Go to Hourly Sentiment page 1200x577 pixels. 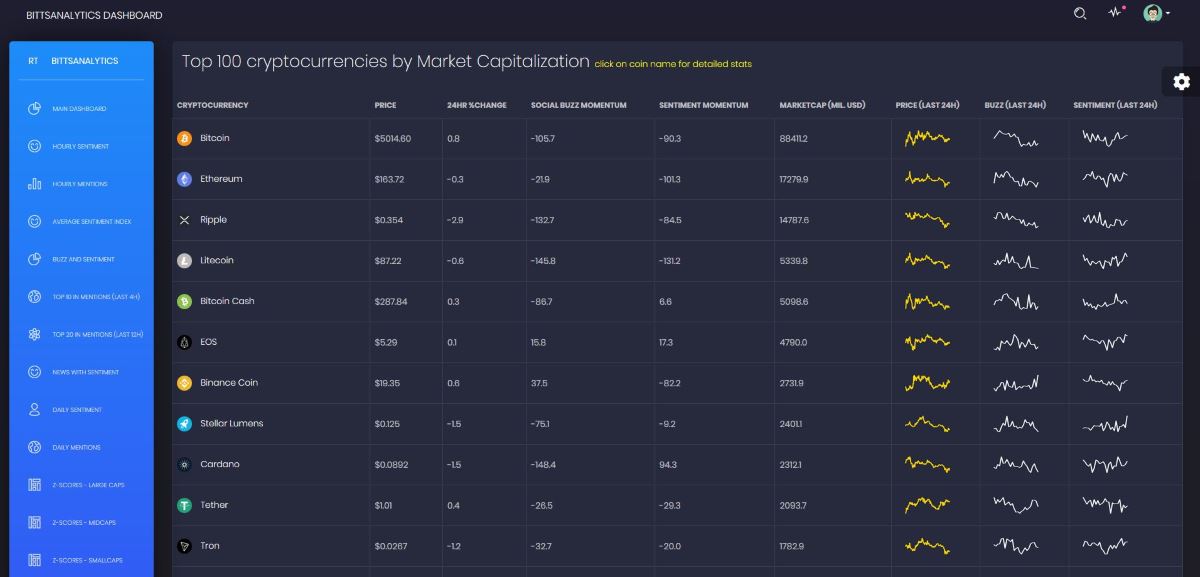[x=81, y=146]
